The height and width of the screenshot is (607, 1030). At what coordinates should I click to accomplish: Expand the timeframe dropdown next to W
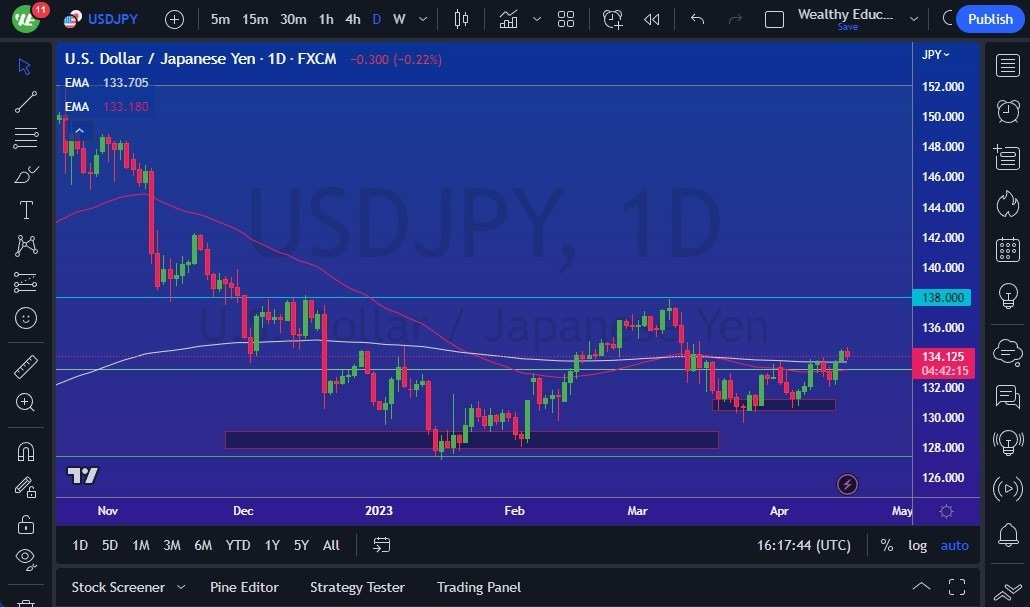click(421, 19)
